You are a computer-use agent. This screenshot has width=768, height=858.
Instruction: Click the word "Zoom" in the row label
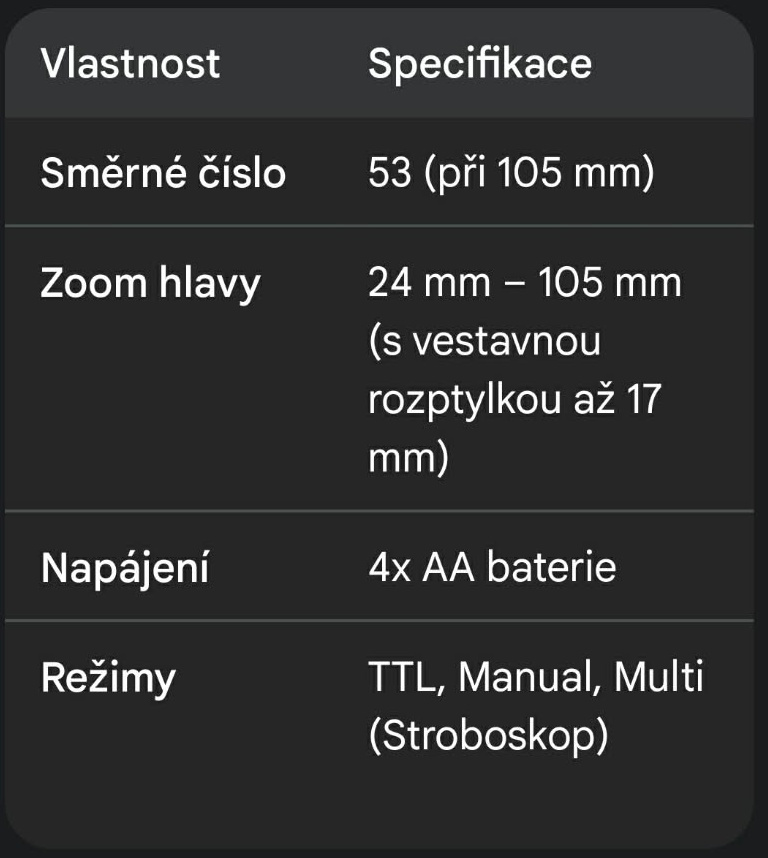(x=94, y=284)
